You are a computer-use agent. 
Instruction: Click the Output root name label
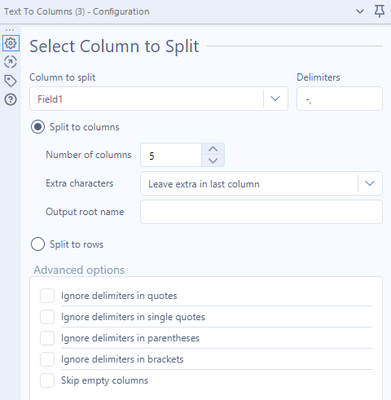coord(85,212)
